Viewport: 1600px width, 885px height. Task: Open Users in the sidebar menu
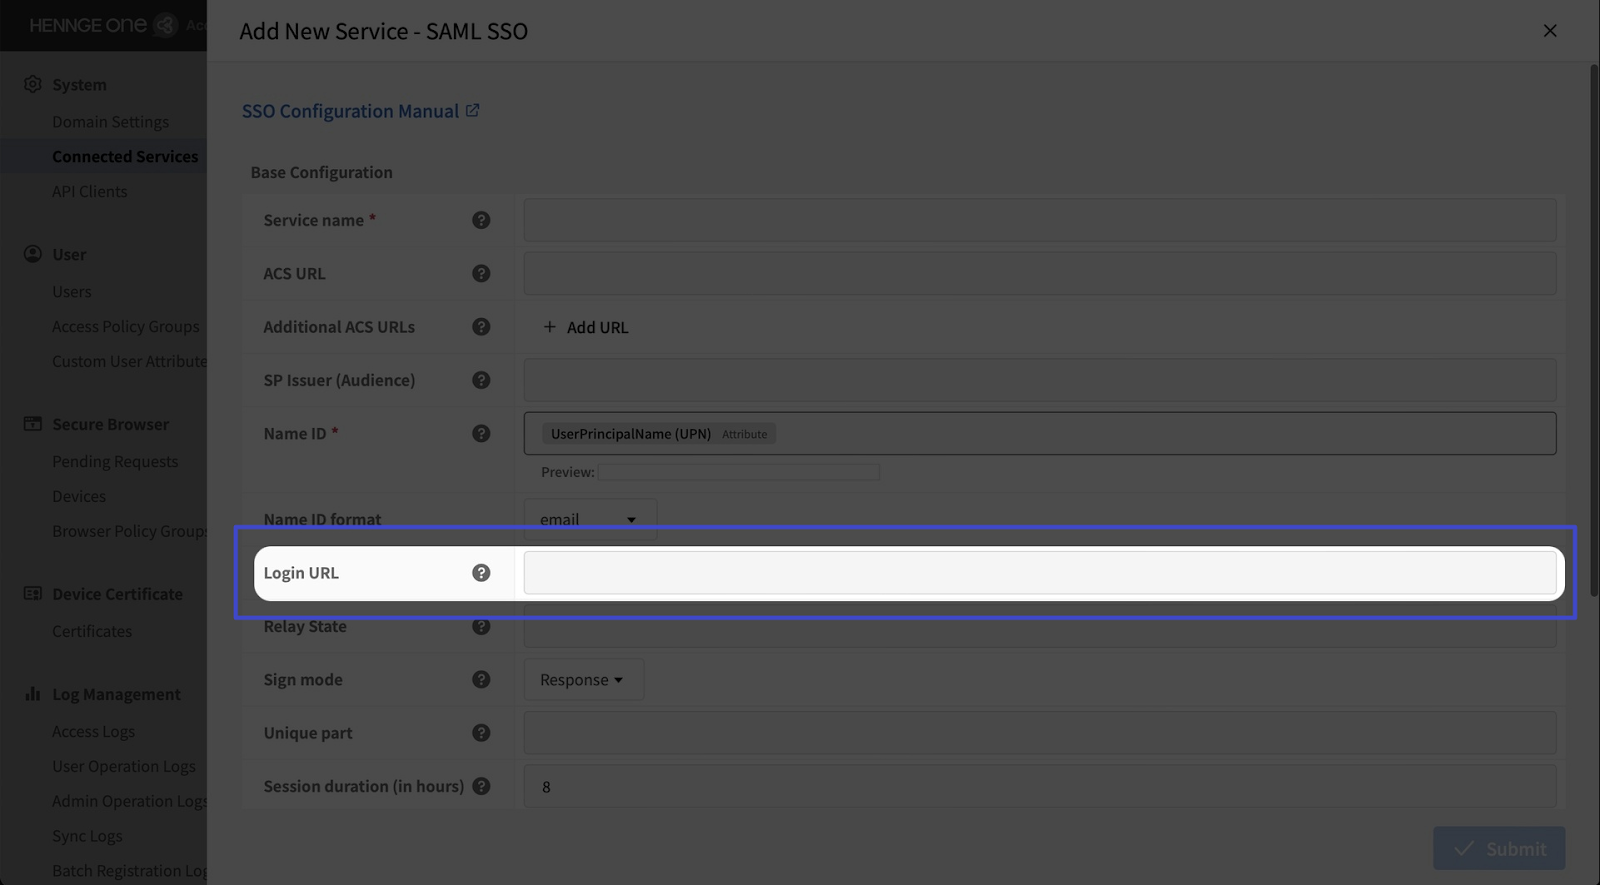72,292
